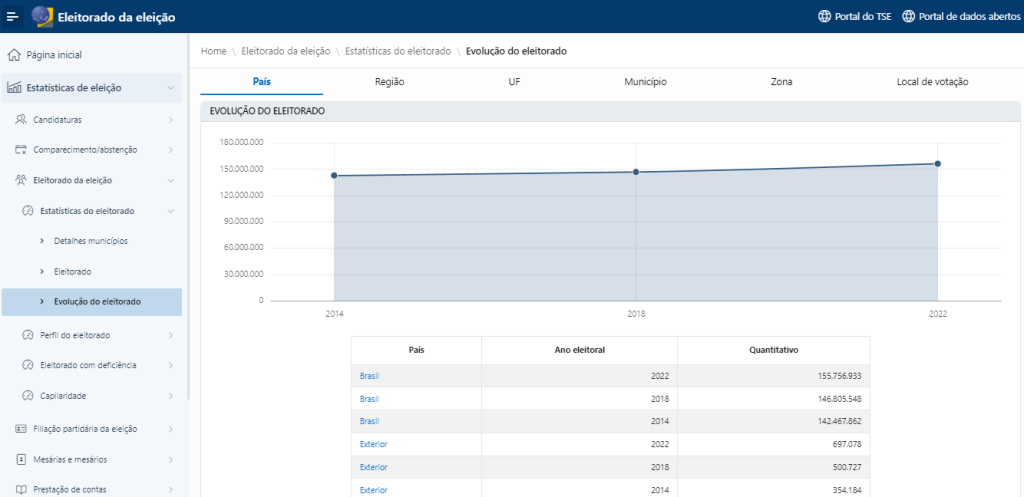Click the Prestação de contas icon

[21, 489]
